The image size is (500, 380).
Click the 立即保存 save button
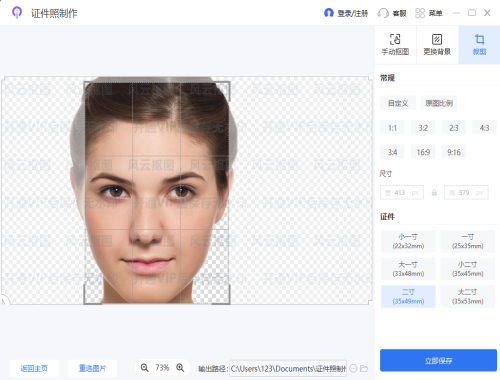pyautogui.click(x=438, y=360)
